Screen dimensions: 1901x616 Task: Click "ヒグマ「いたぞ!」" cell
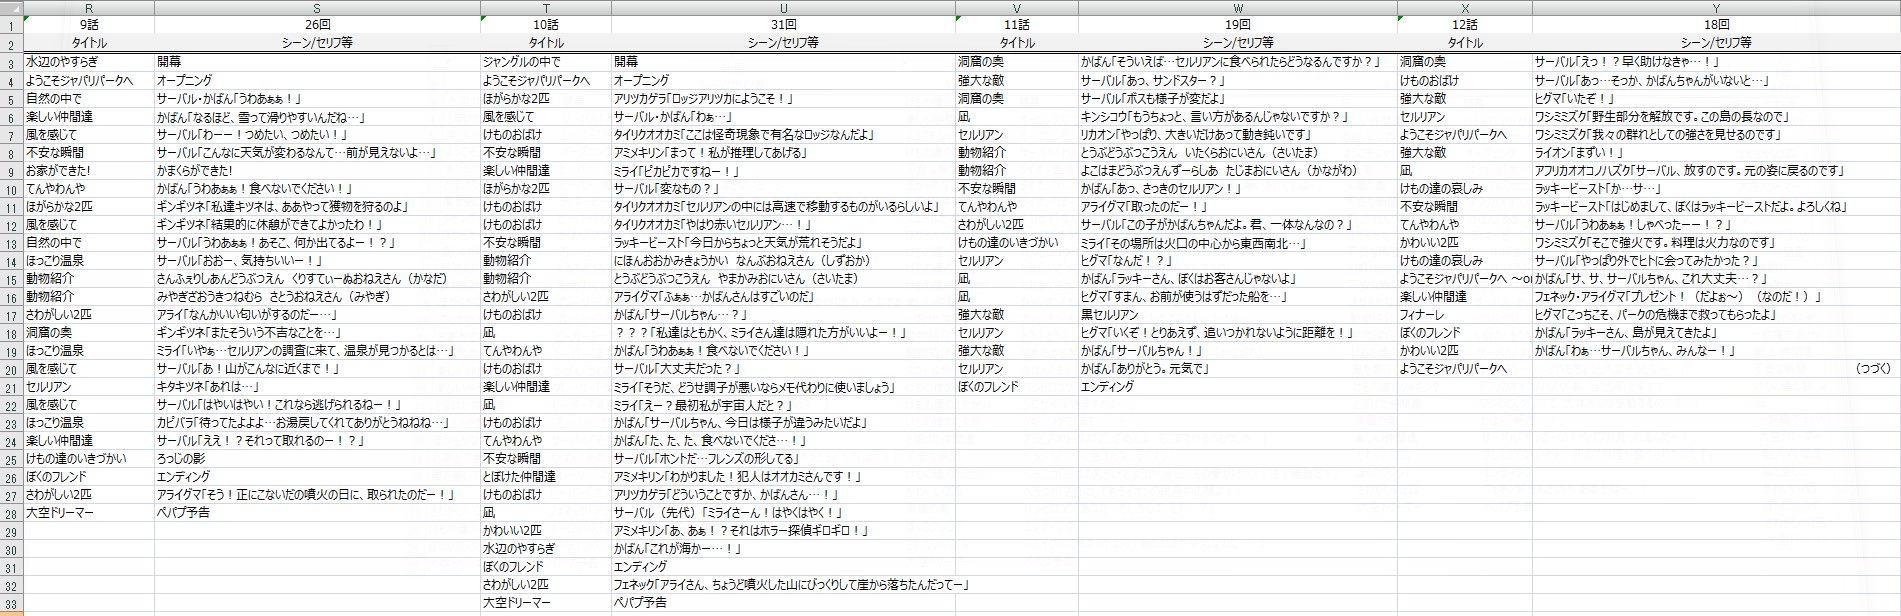coord(1716,99)
